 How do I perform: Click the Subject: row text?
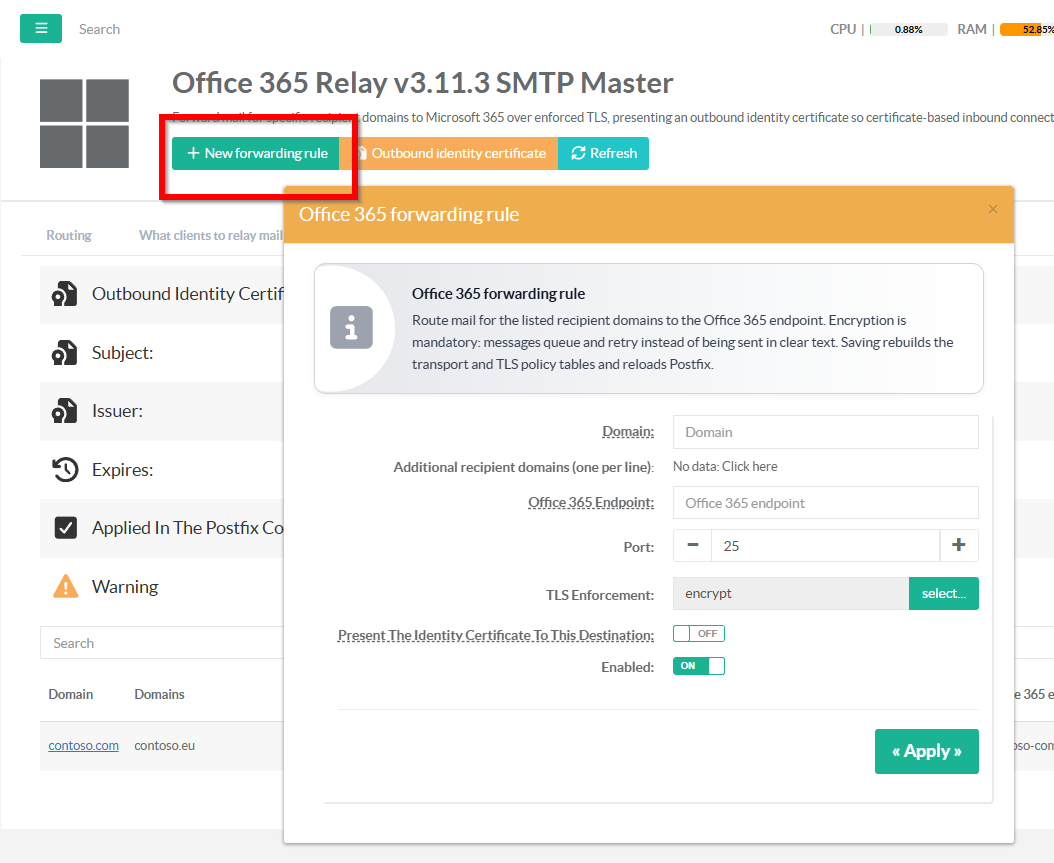(x=122, y=353)
